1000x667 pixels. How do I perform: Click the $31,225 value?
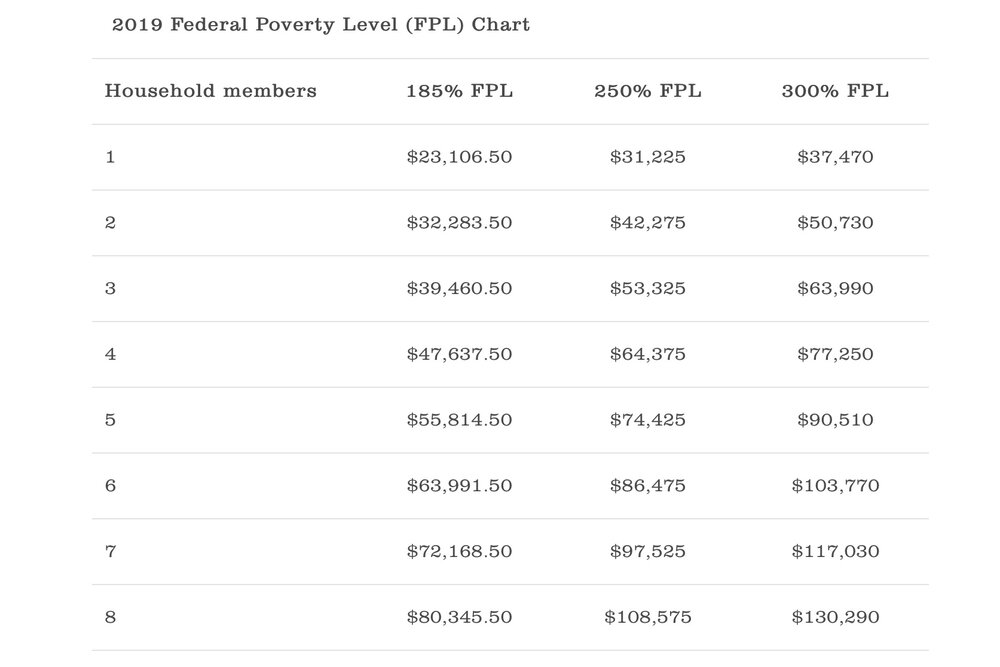point(647,157)
